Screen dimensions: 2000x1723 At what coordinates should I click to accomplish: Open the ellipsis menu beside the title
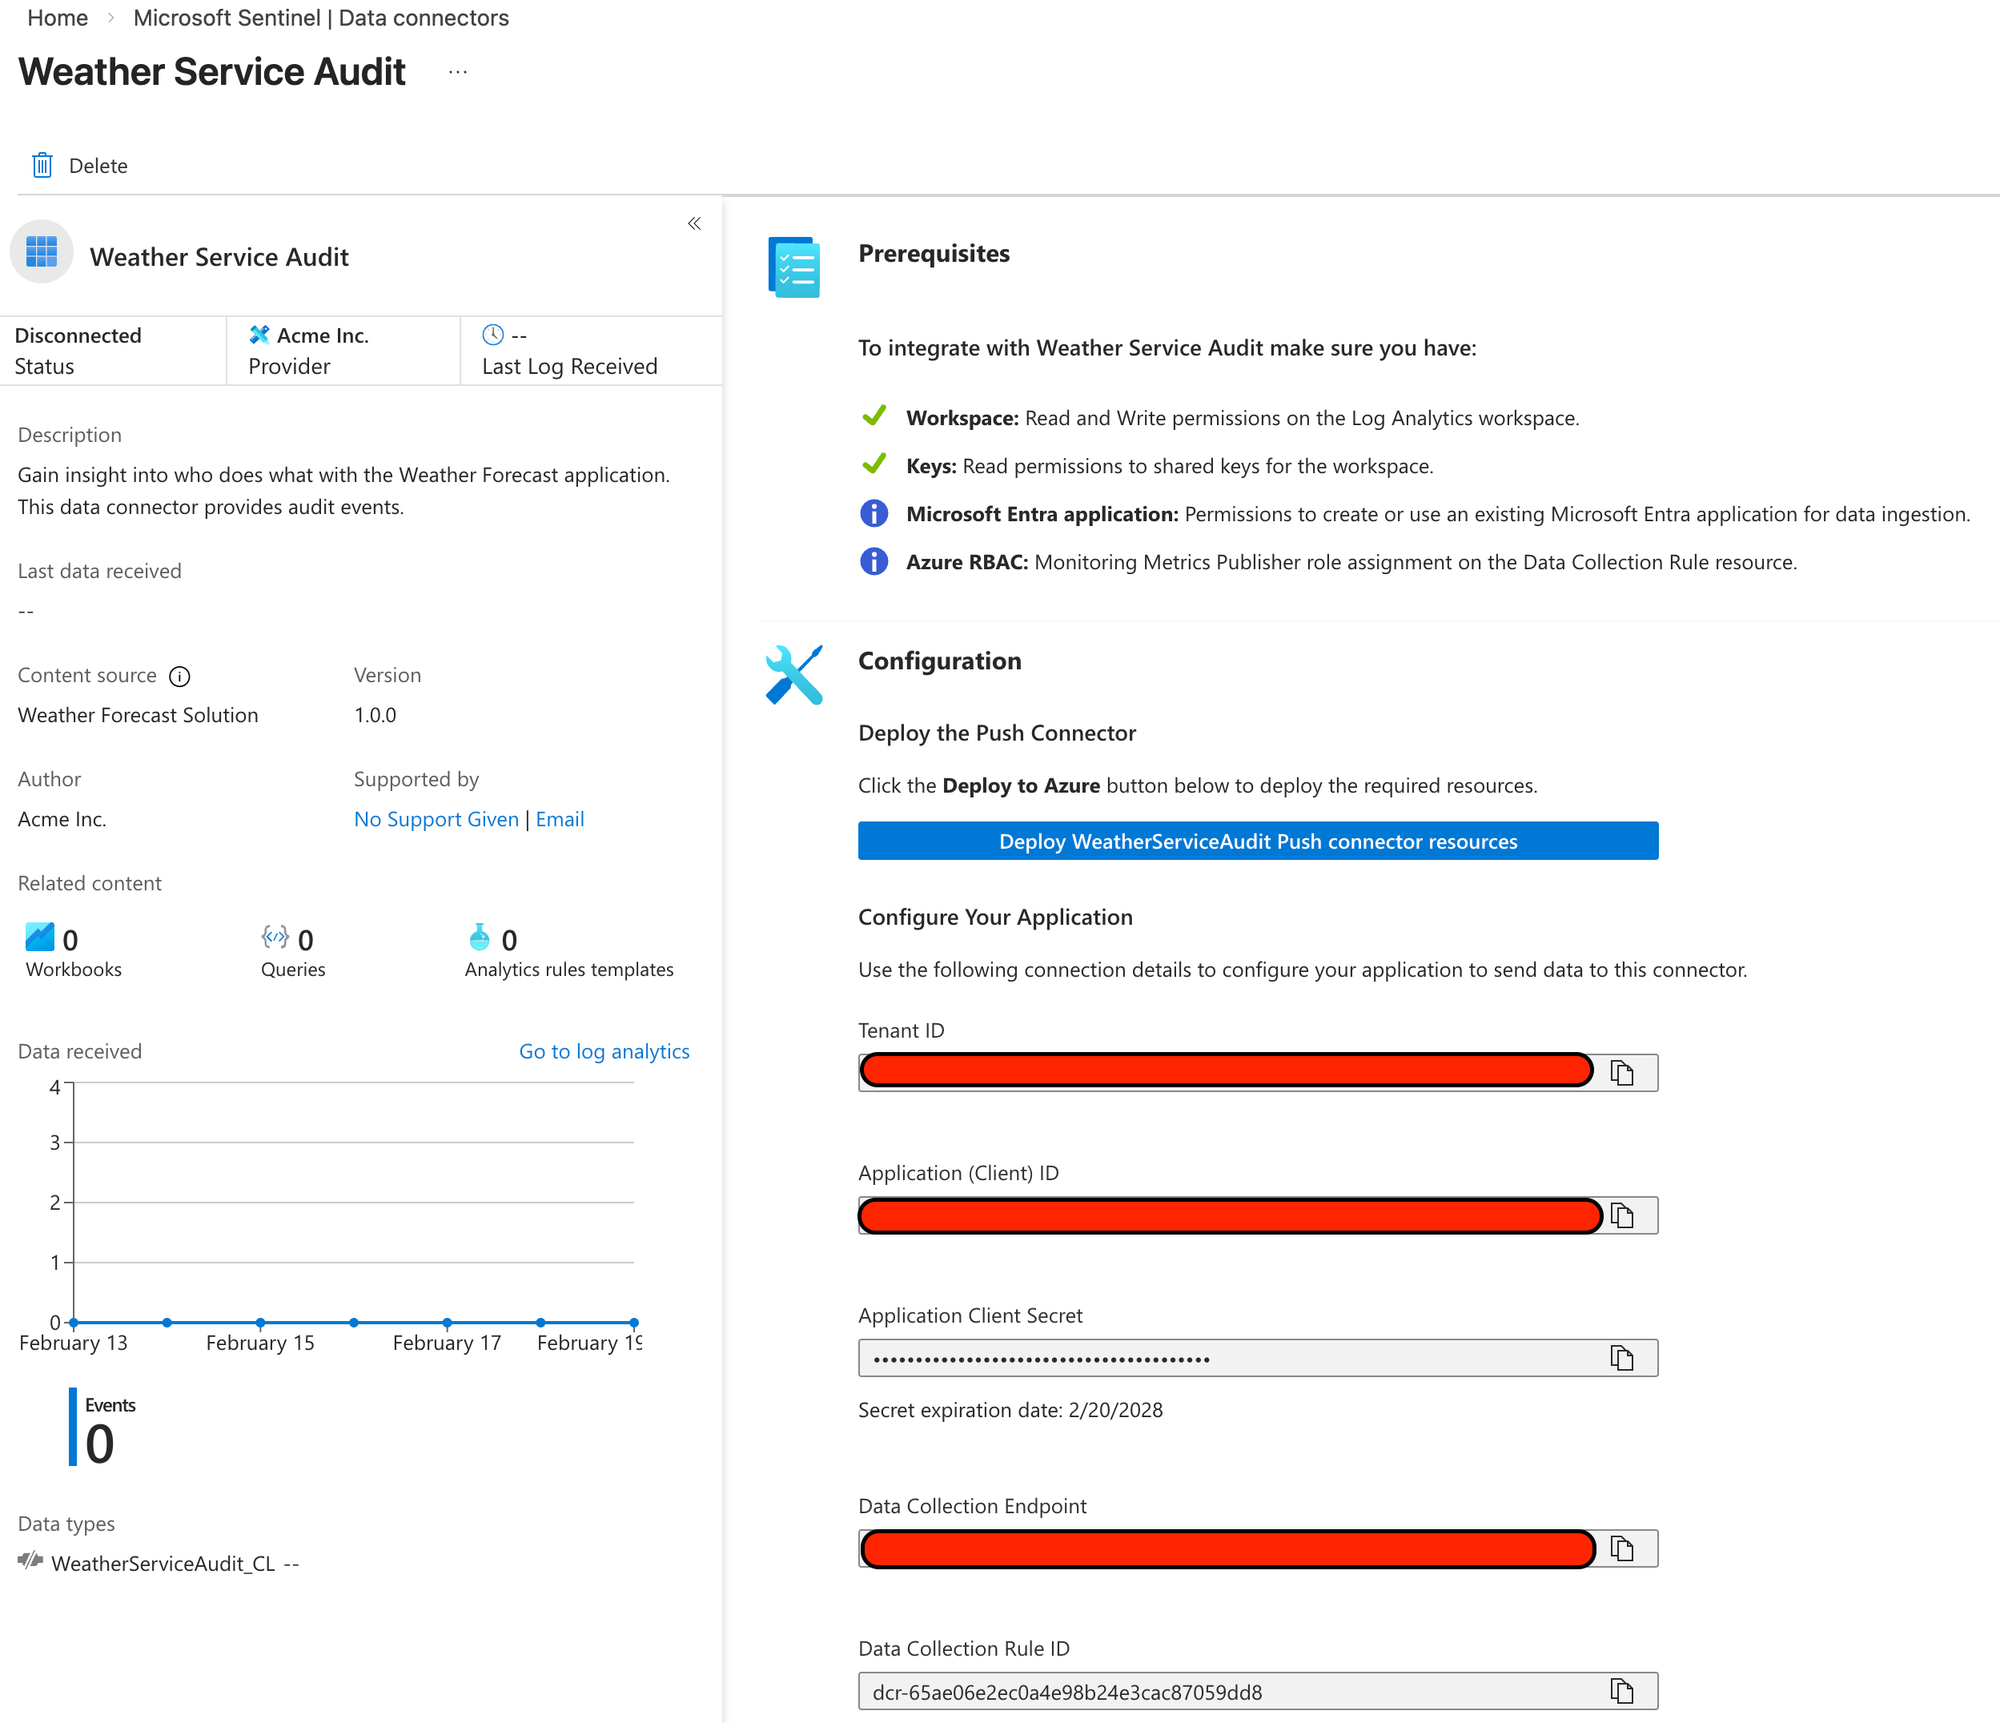pyautogui.click(x=458, y=72)
